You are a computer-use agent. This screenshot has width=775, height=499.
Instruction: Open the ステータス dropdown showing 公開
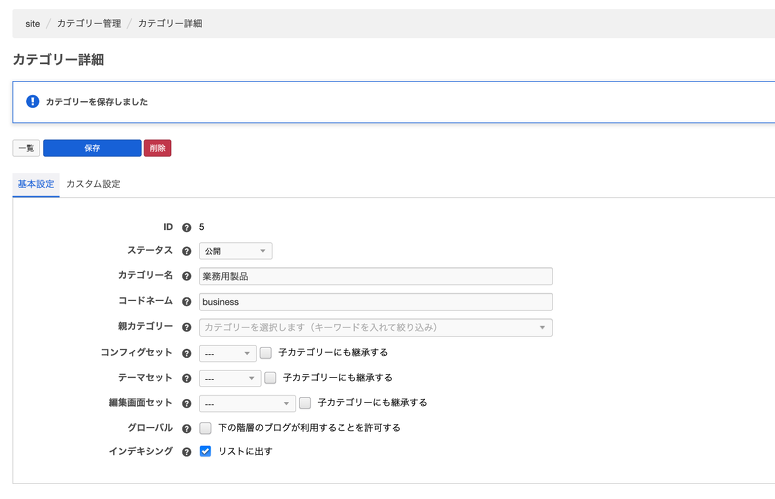(235, 251)
